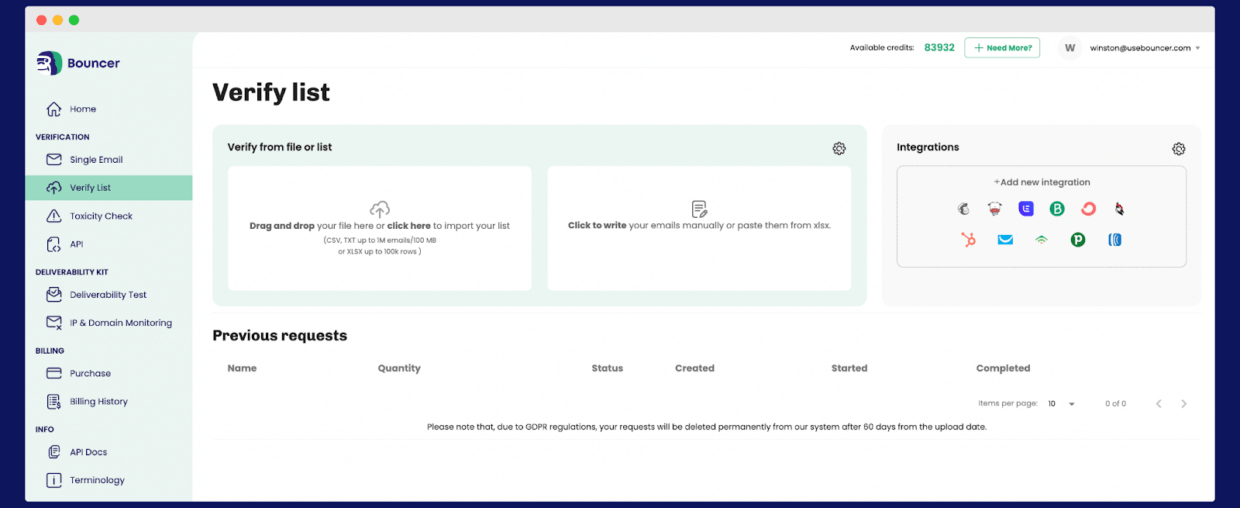1240x508 pixels.
Task: Select the purple E integration icon
Action: pyautogui.click(x=1026, y=209)
